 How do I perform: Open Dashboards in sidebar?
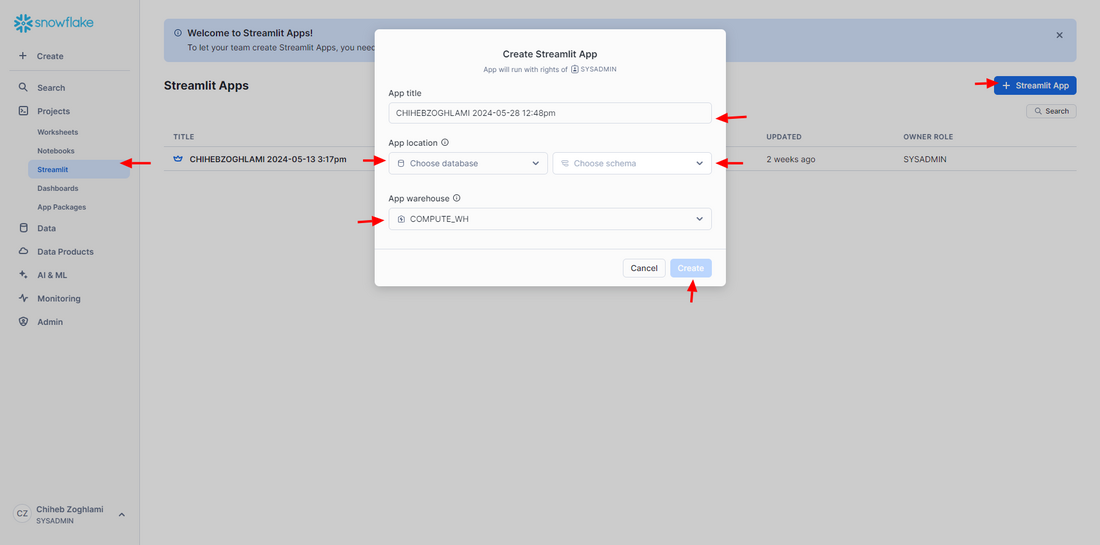(x=58, y=188)
